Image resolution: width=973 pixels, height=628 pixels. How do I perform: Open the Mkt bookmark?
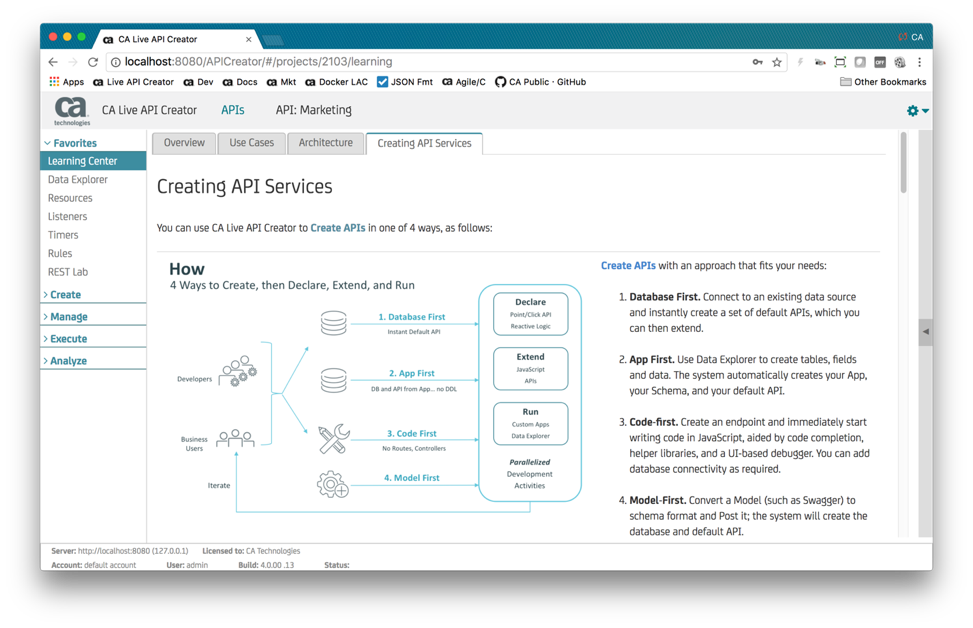pyautogui.click(x=282, y=82)
